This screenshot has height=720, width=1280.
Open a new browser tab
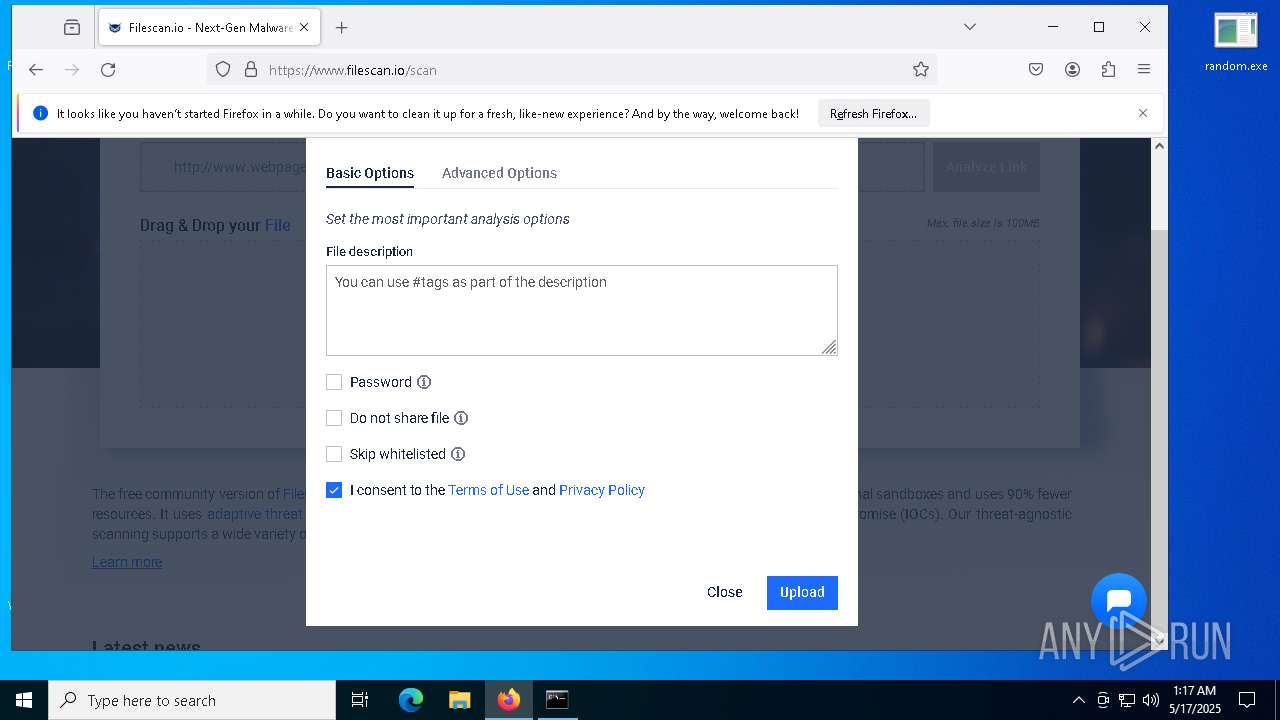click(x=341, y=28)
